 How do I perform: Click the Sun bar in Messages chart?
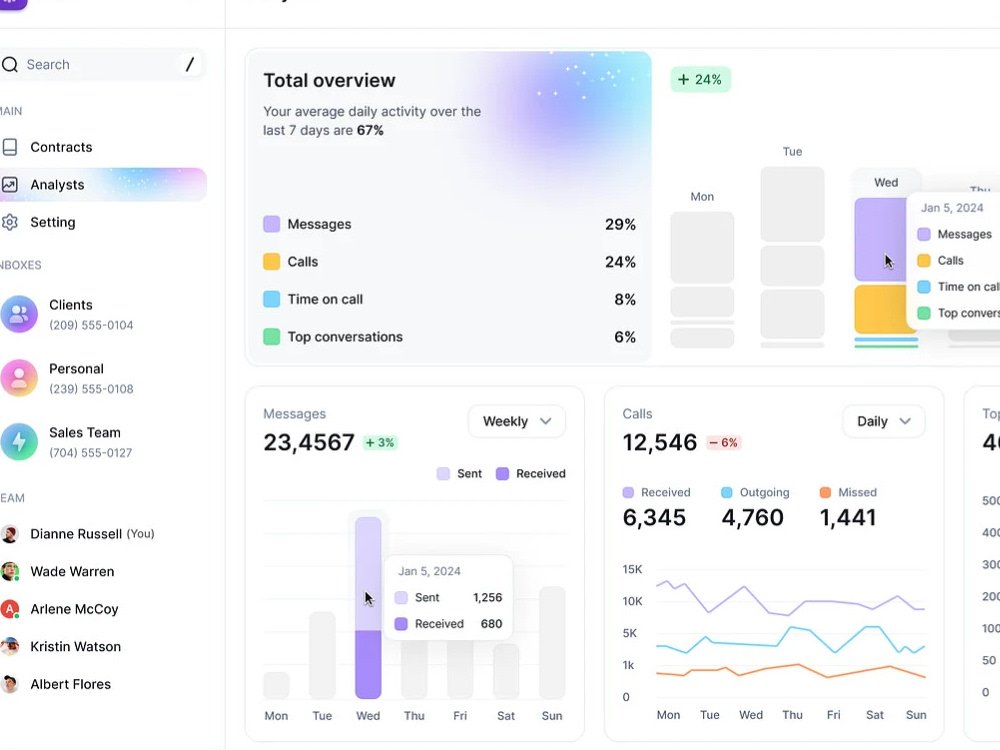tap(552, 643)
